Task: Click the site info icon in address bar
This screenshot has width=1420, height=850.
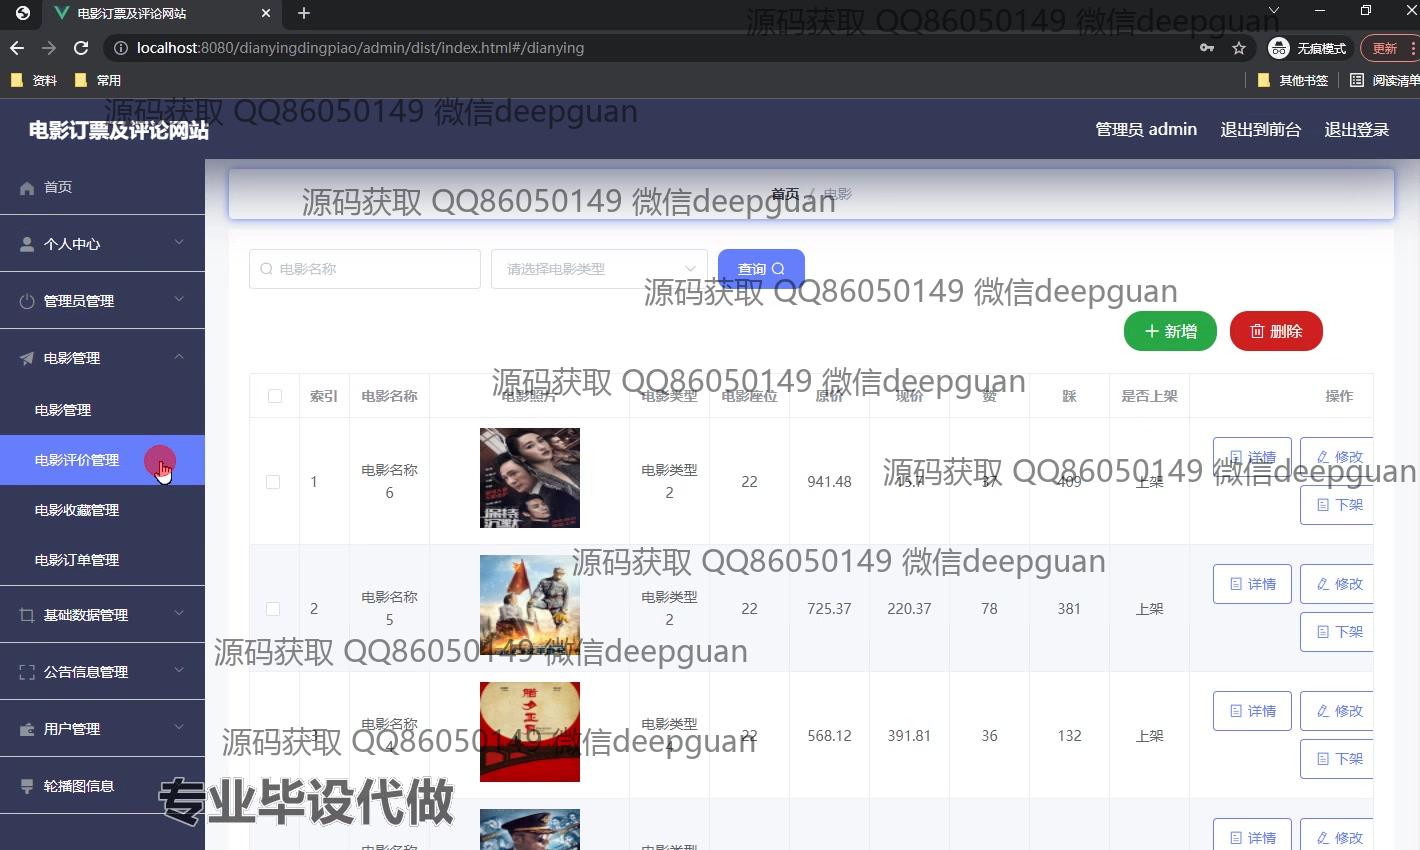Action: coord(120,48)
